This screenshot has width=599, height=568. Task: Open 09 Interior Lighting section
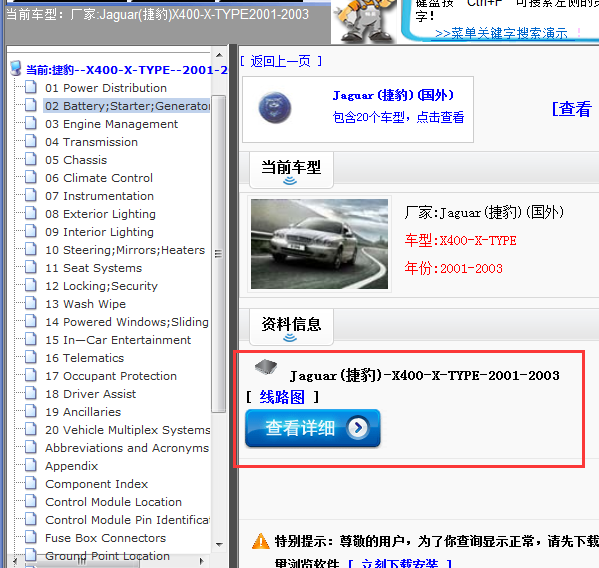99,232
